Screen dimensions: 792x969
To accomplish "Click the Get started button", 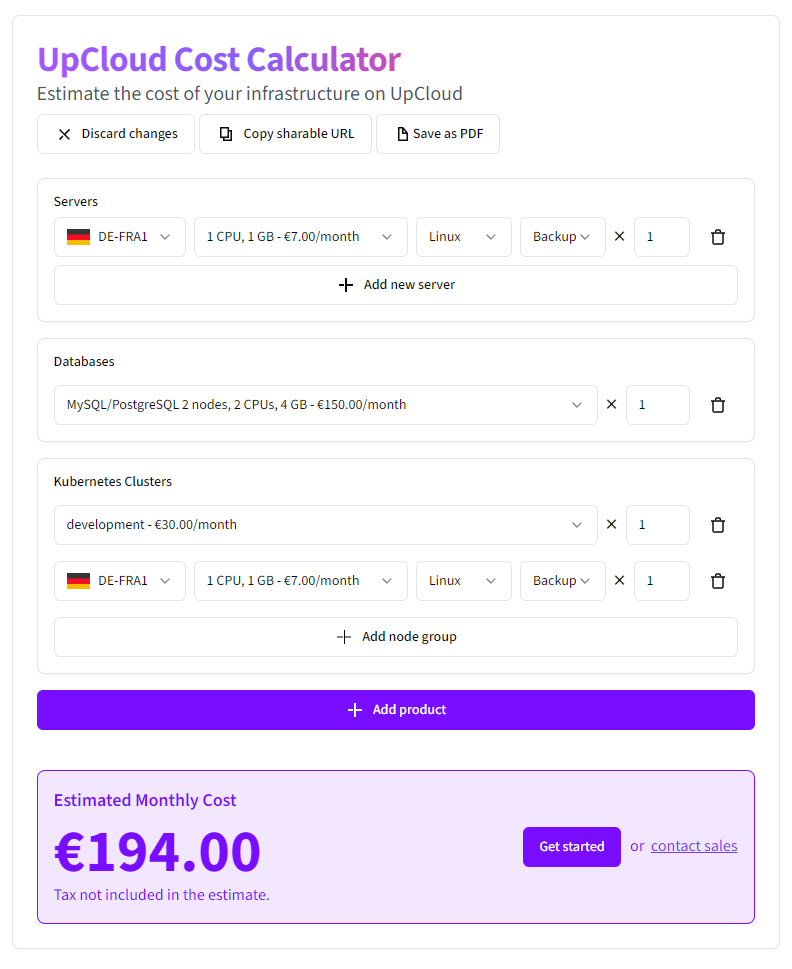I will click(572, 847).
